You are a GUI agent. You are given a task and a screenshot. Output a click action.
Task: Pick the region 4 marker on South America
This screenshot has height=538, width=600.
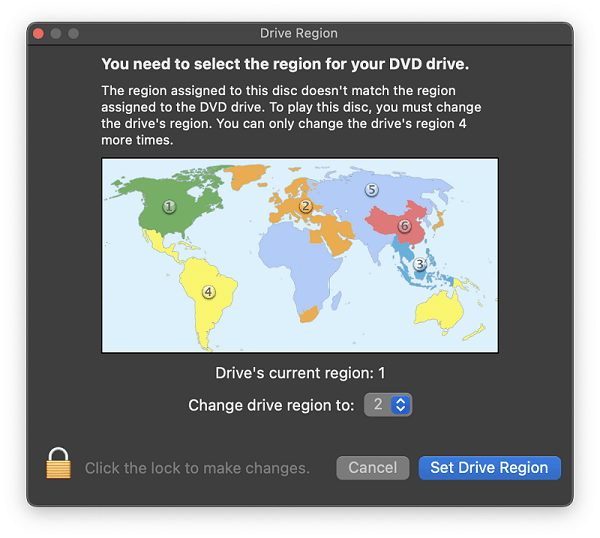[208, 292]
